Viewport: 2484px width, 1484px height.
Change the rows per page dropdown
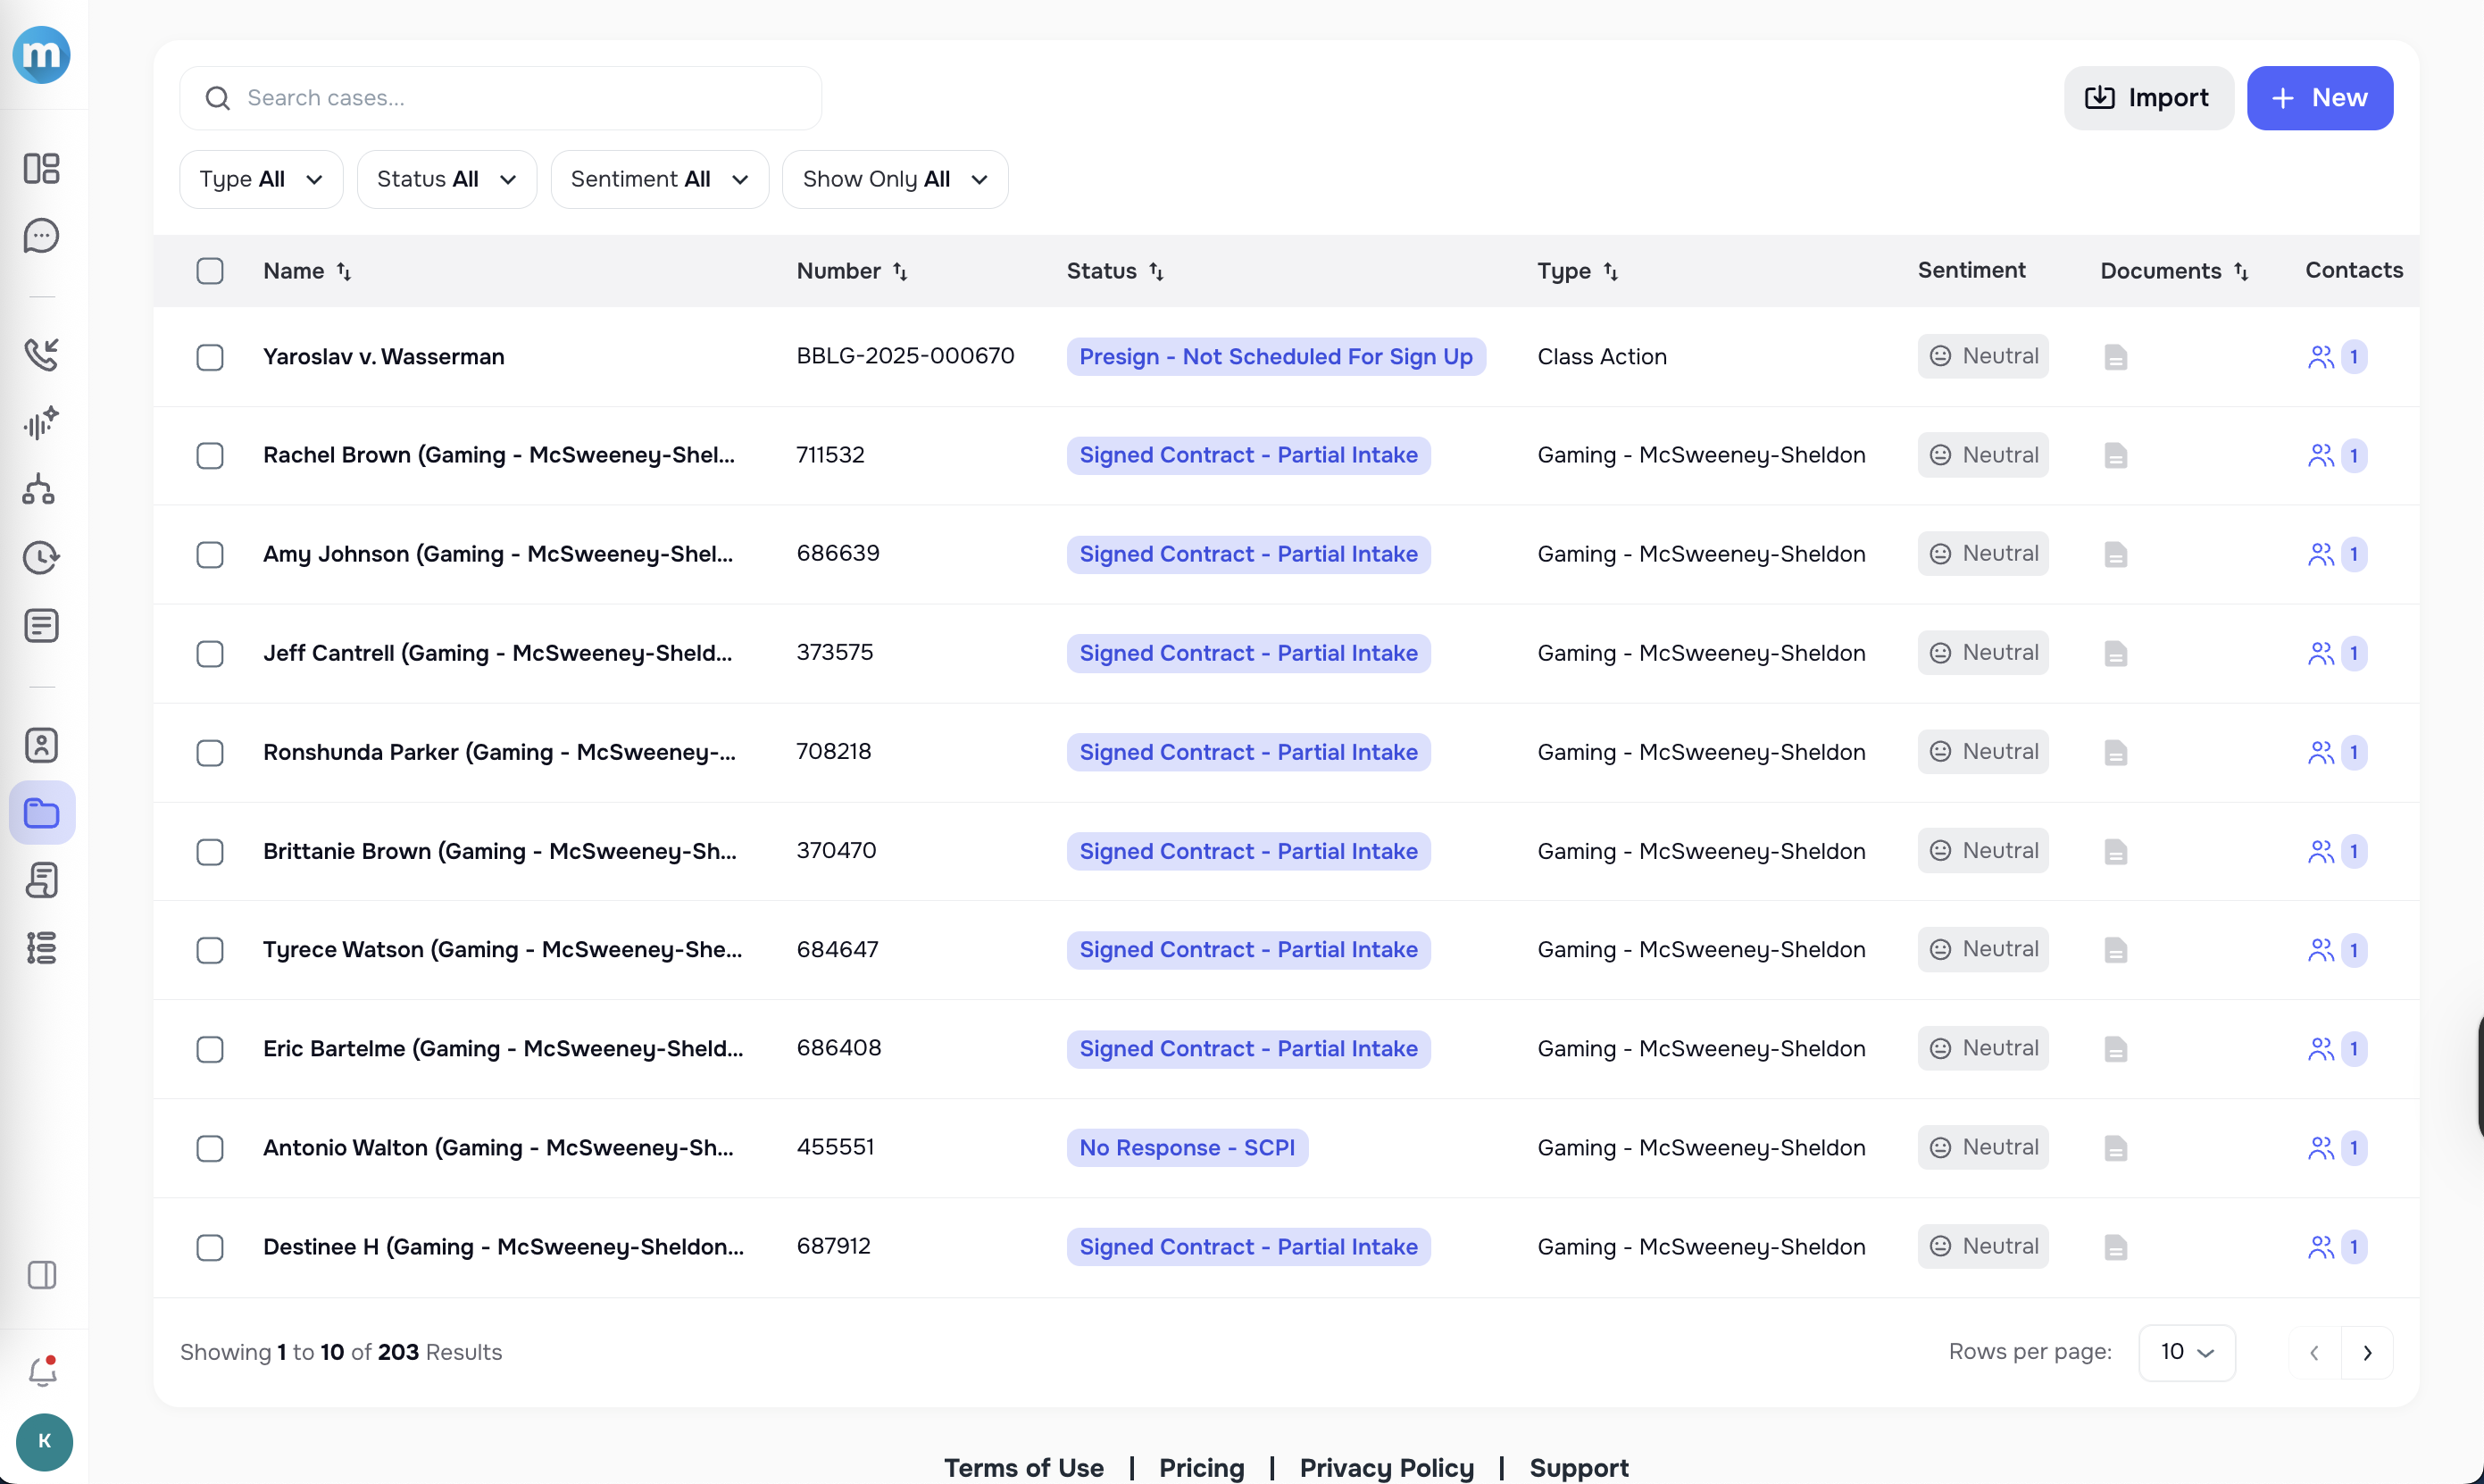(2186, 1352)
